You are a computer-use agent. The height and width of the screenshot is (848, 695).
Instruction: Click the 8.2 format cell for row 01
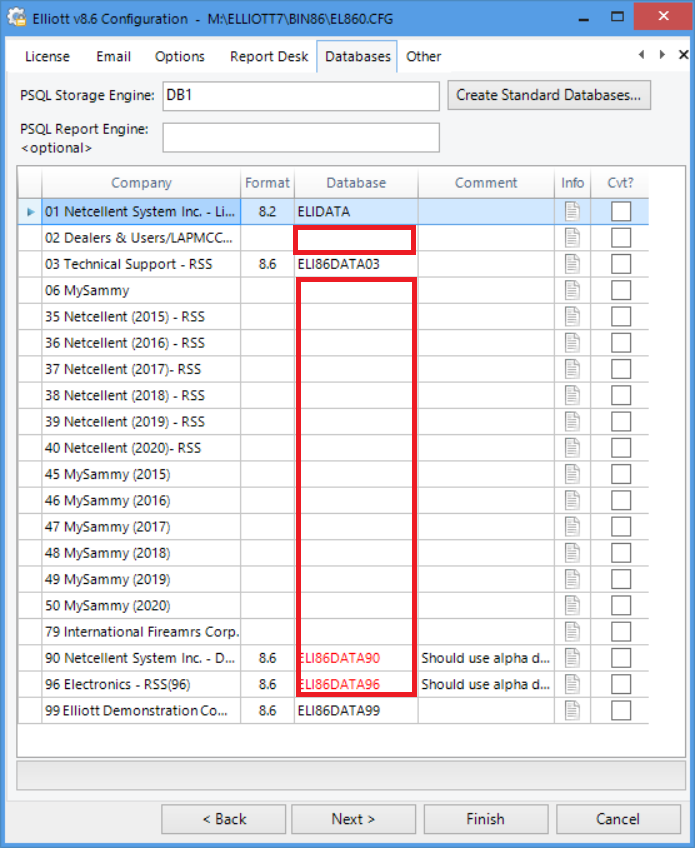coord(267,211)
